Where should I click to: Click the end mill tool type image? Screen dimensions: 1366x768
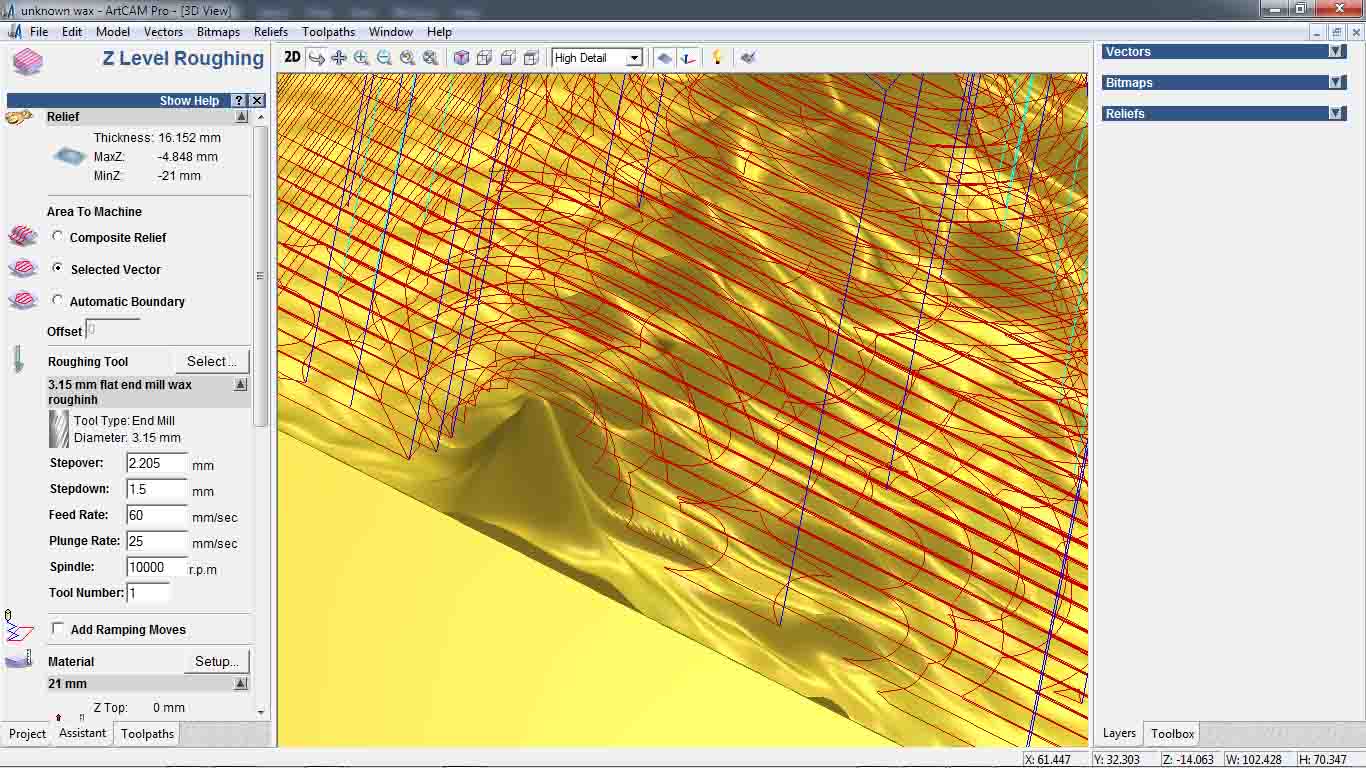click(59, 429)
